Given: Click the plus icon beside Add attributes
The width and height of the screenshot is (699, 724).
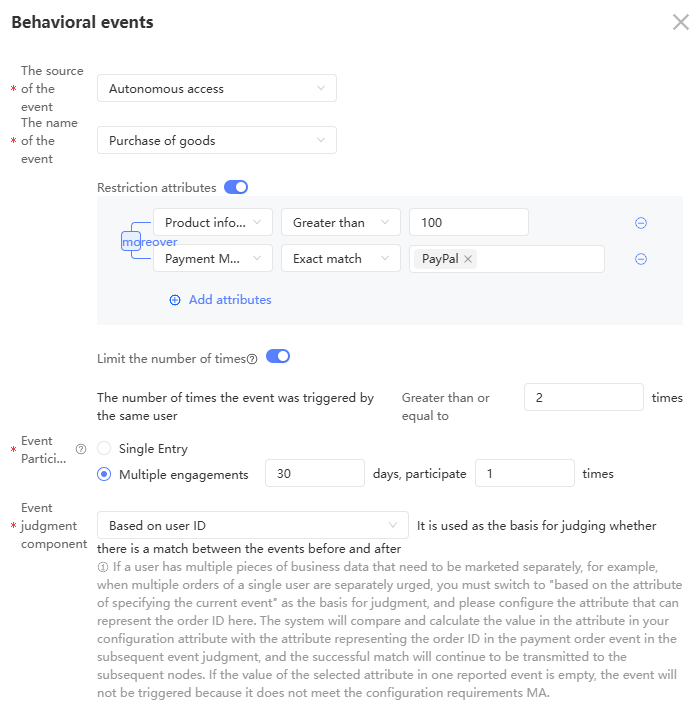Looking at the screenshot, I should tap(175, 300).
